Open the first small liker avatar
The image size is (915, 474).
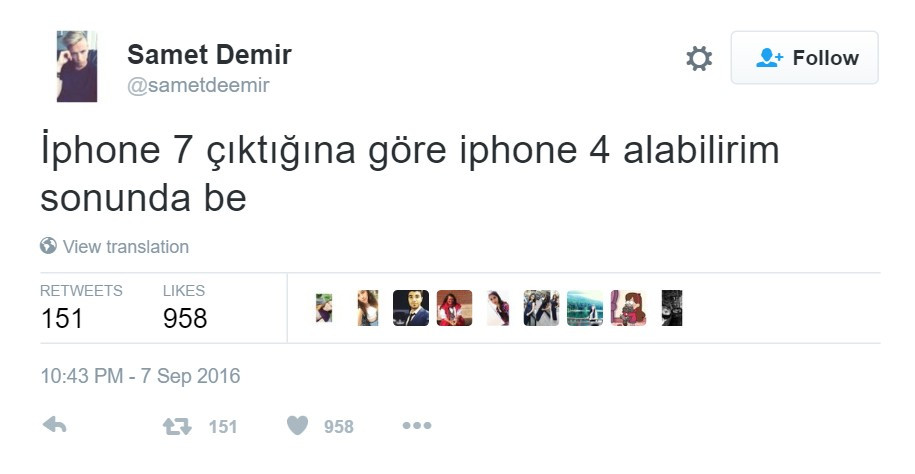tap(324, 308)
